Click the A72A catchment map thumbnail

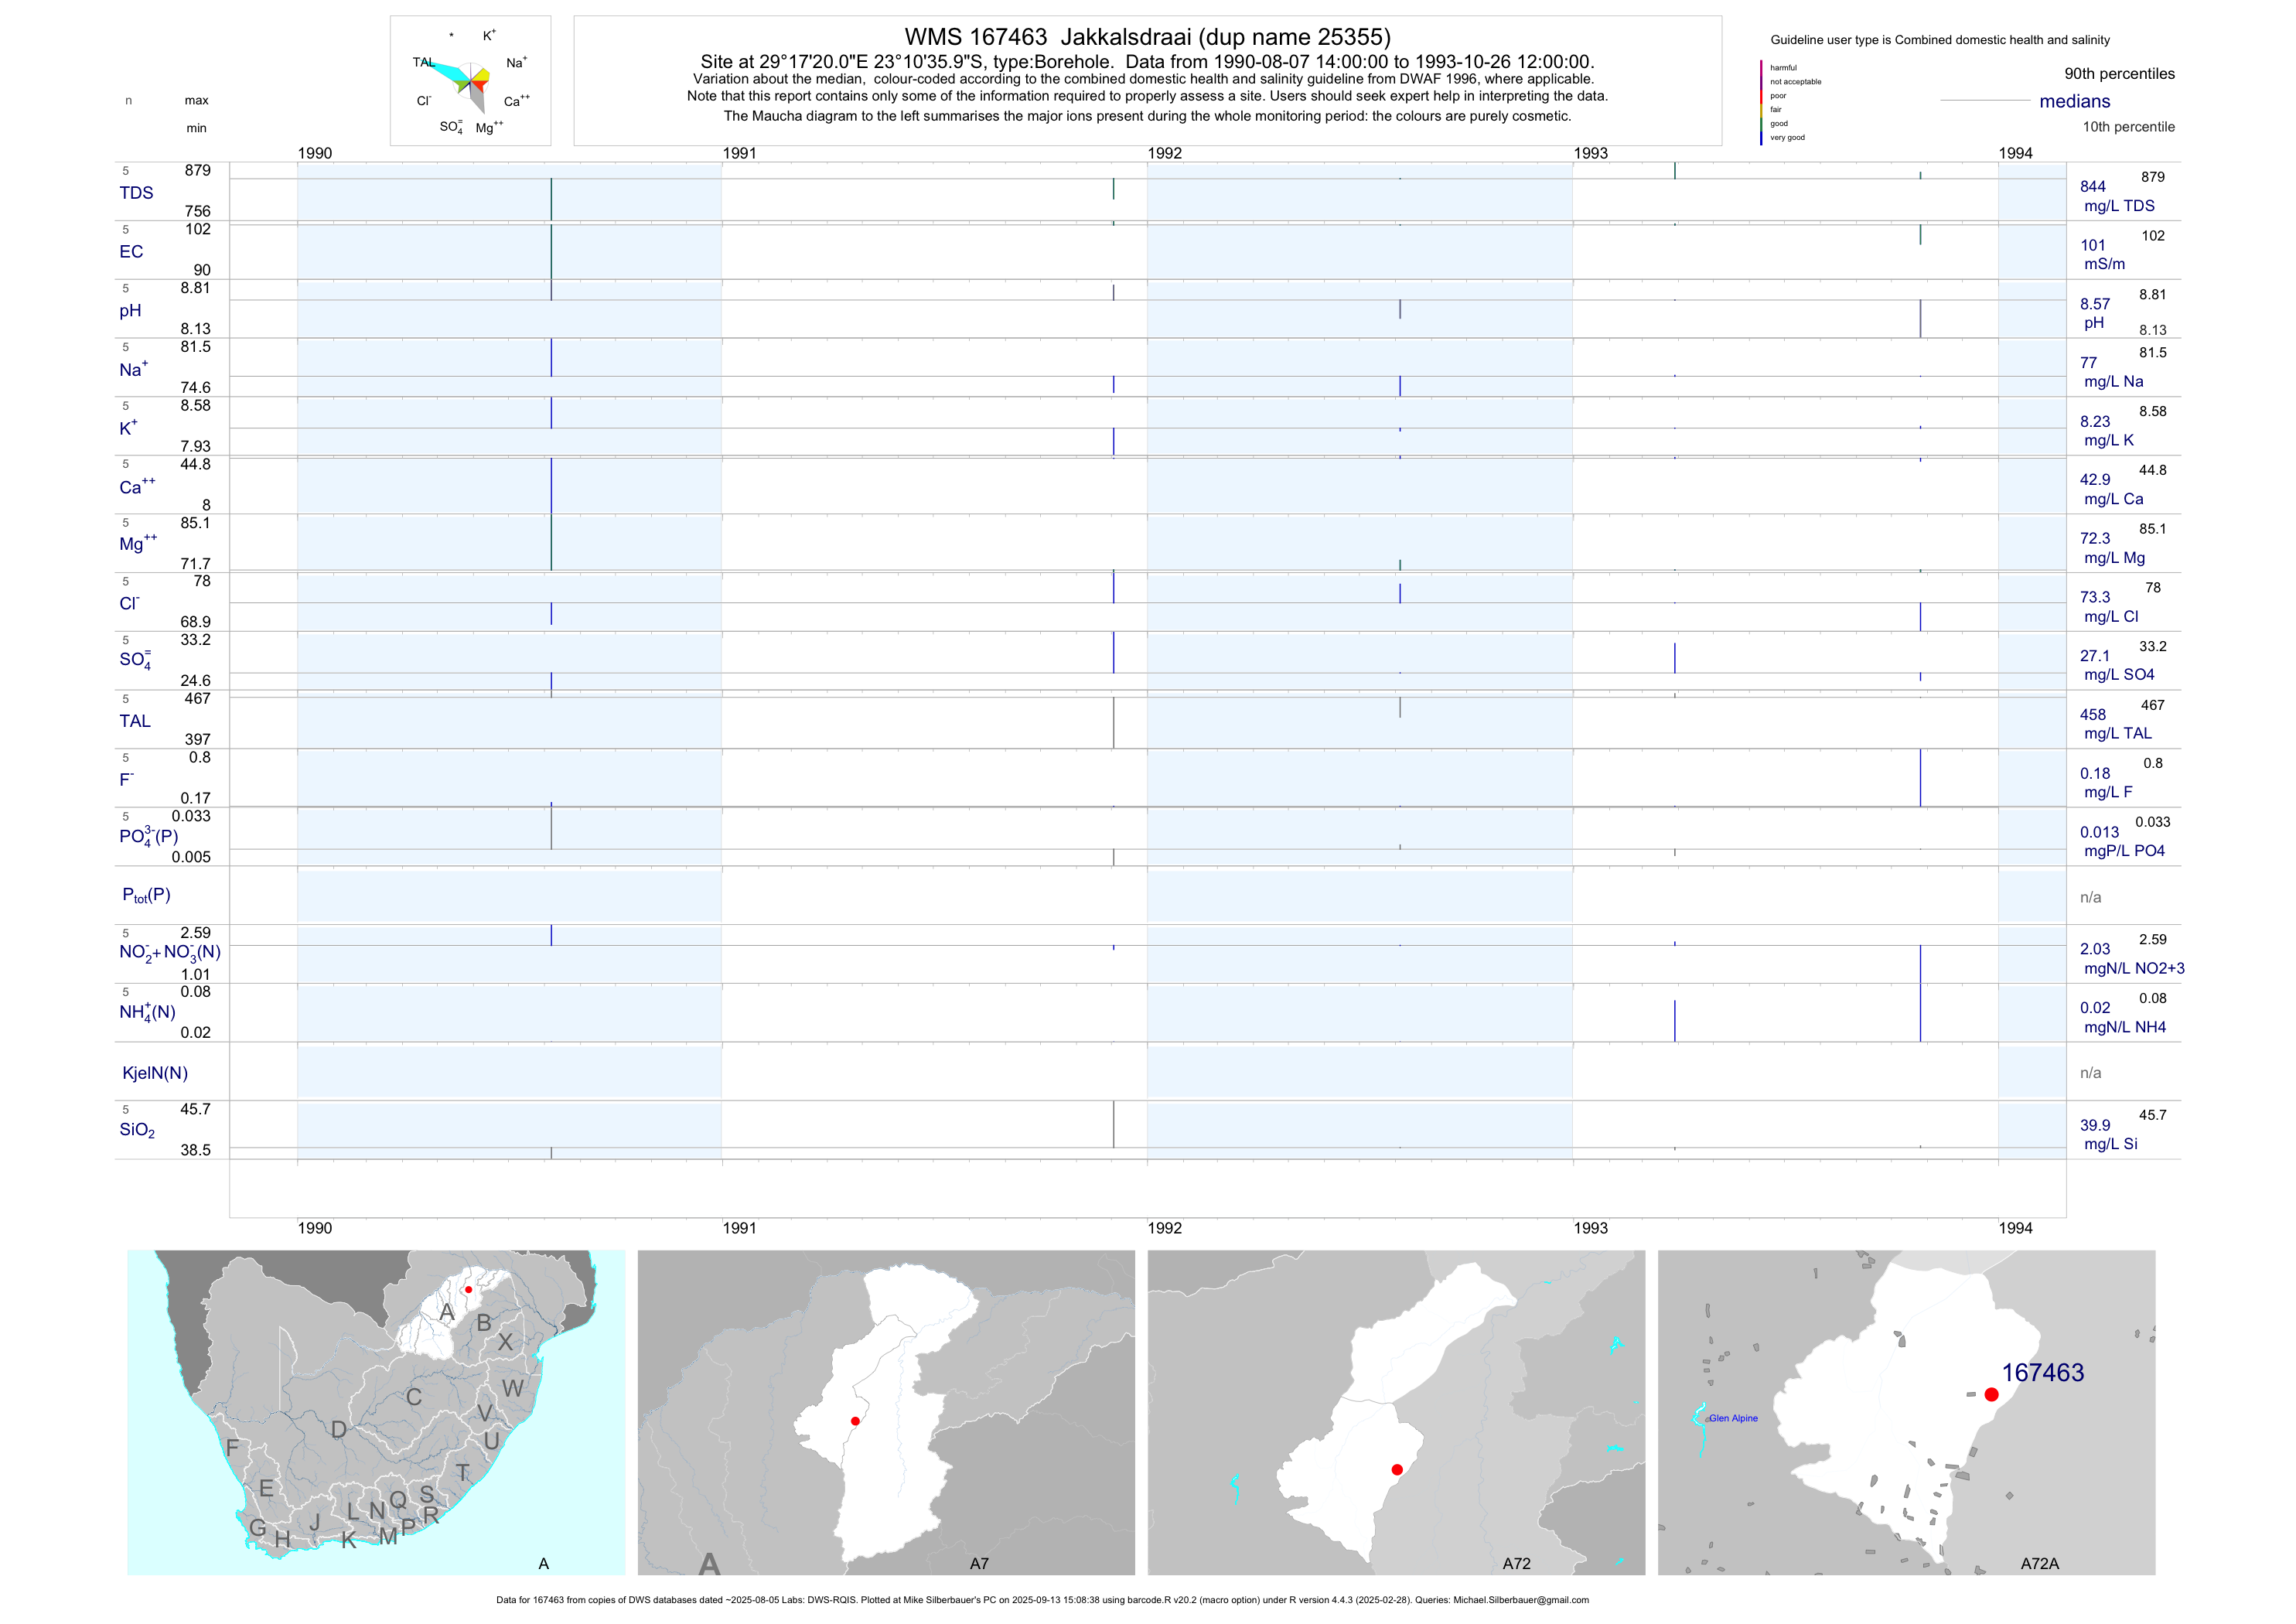pos(1906,1412)
